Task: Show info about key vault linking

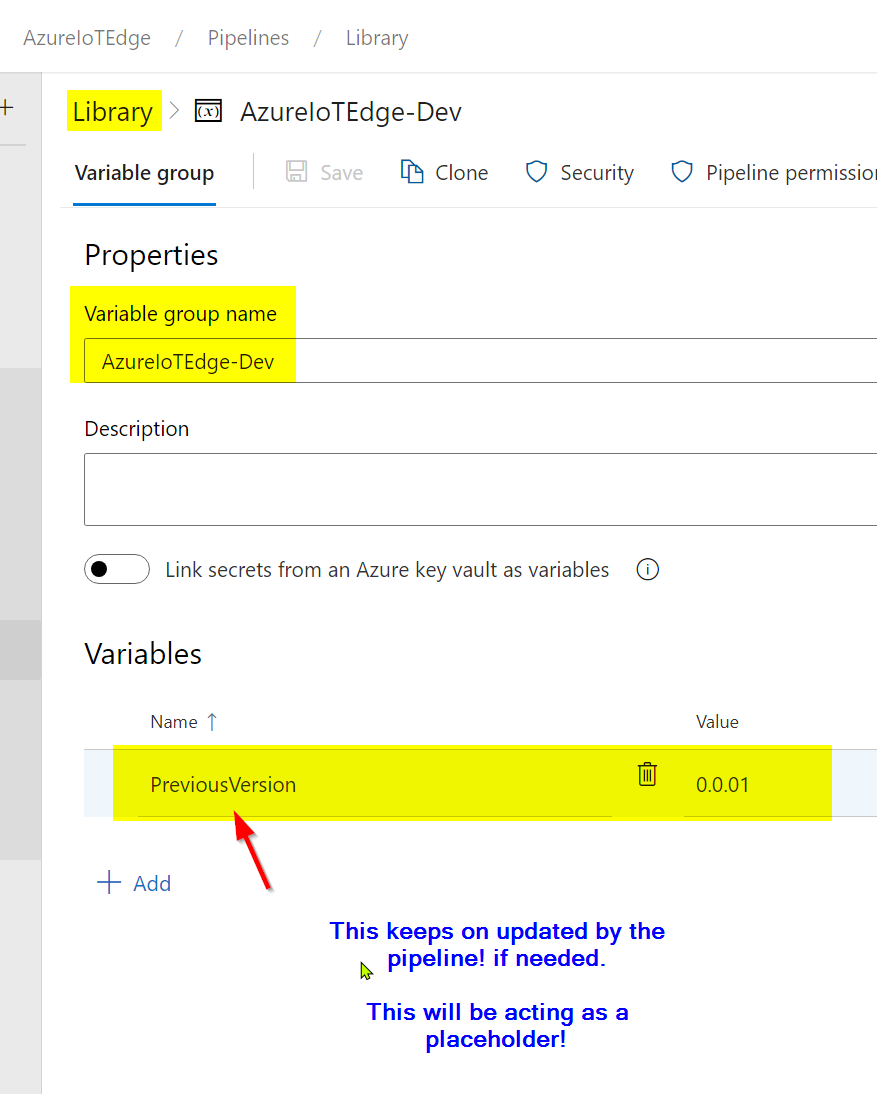Action: pos(647,569)
